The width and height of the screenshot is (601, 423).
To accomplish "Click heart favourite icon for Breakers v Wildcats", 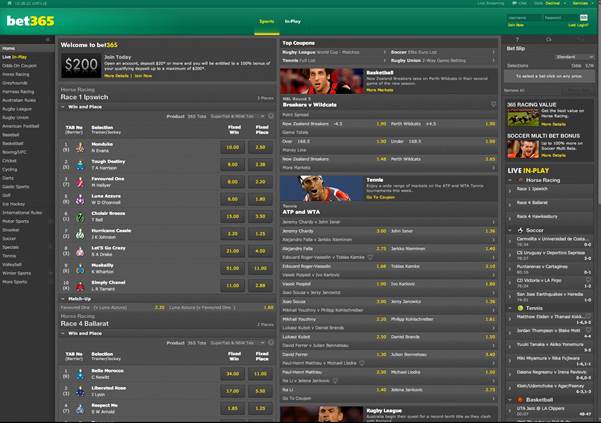I will pos(493,104).
